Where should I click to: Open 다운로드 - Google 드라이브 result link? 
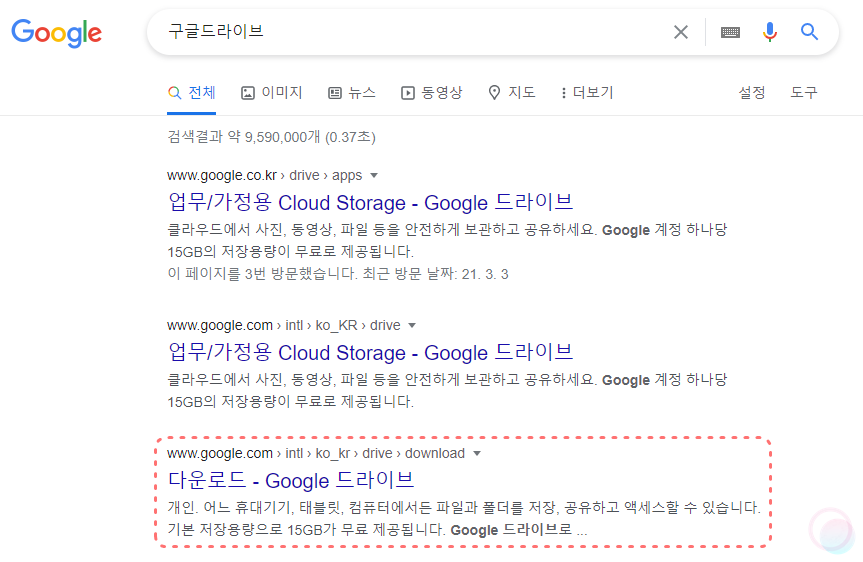click(291, 480)
